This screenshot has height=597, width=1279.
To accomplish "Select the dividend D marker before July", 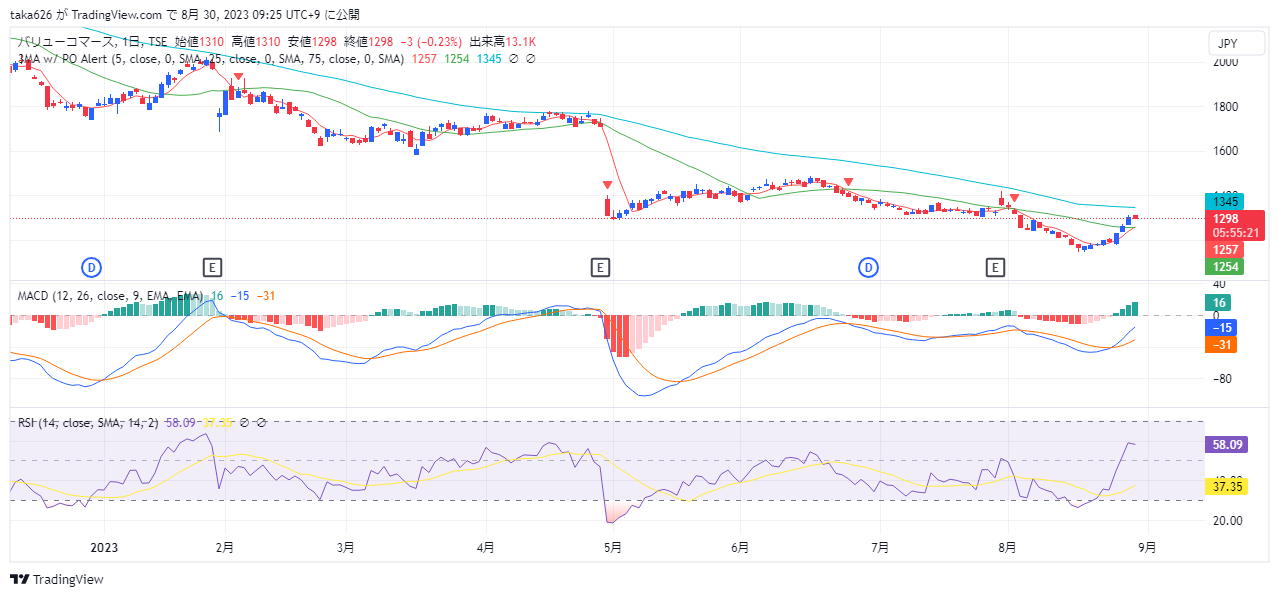I will point(869,267).
